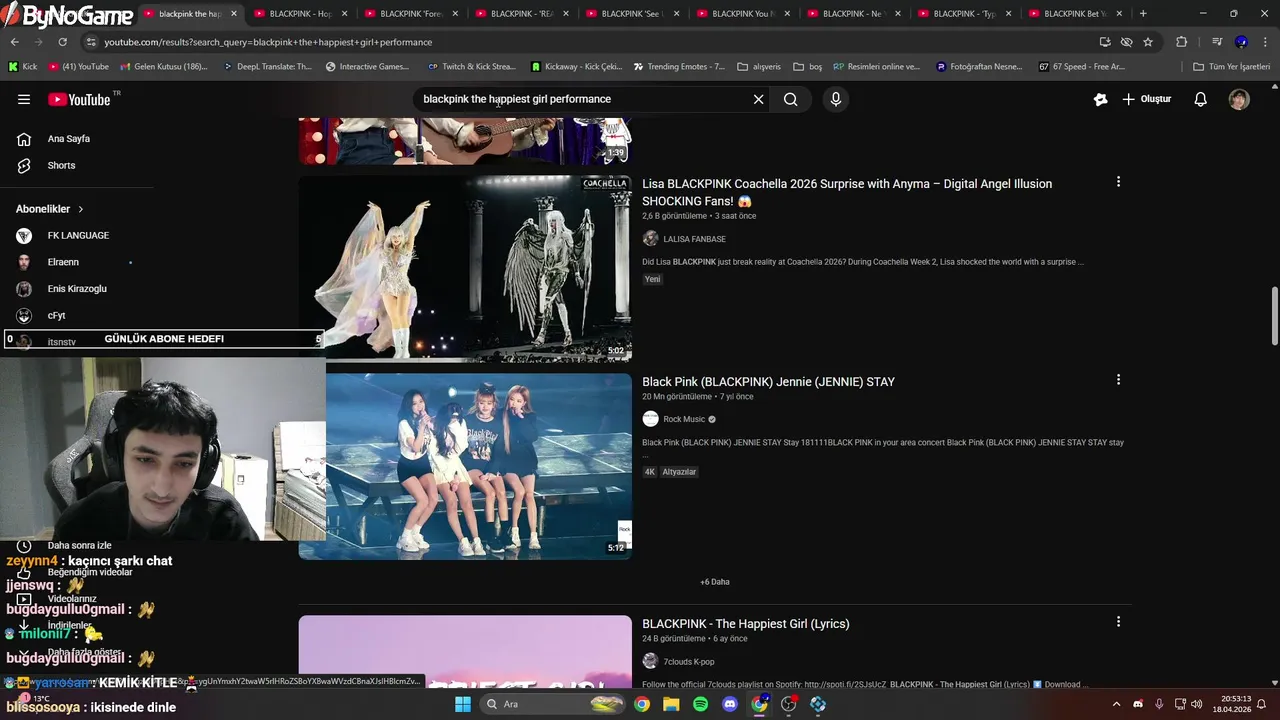The width and height of the screenshot is (1280, 720).
Task: Open File Explorer from the taskbar
Action: [x=671, y=704]
